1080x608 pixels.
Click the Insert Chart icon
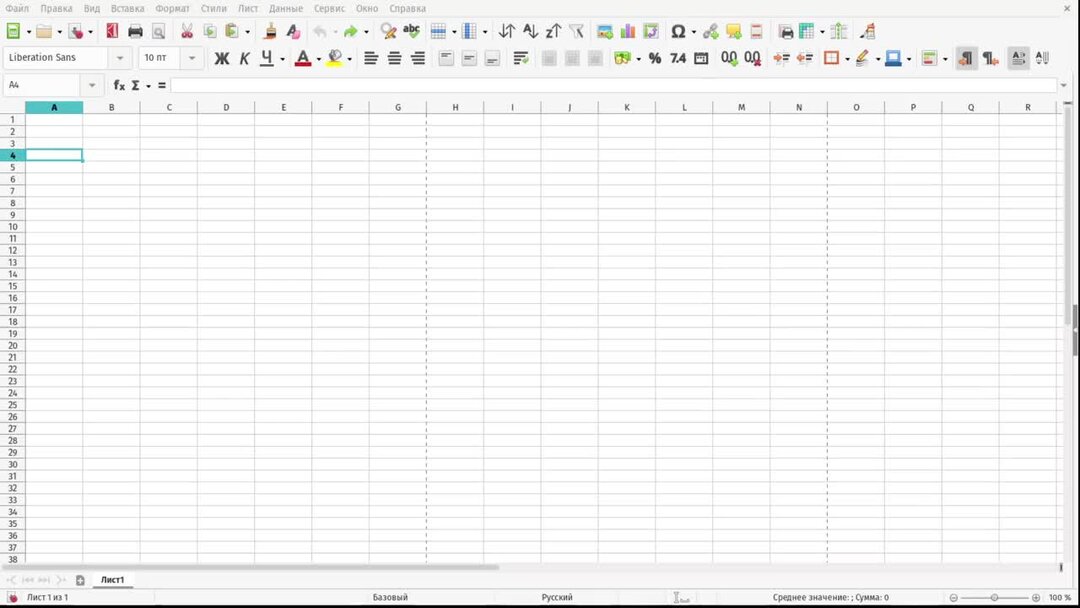click(x=627, y=31)
